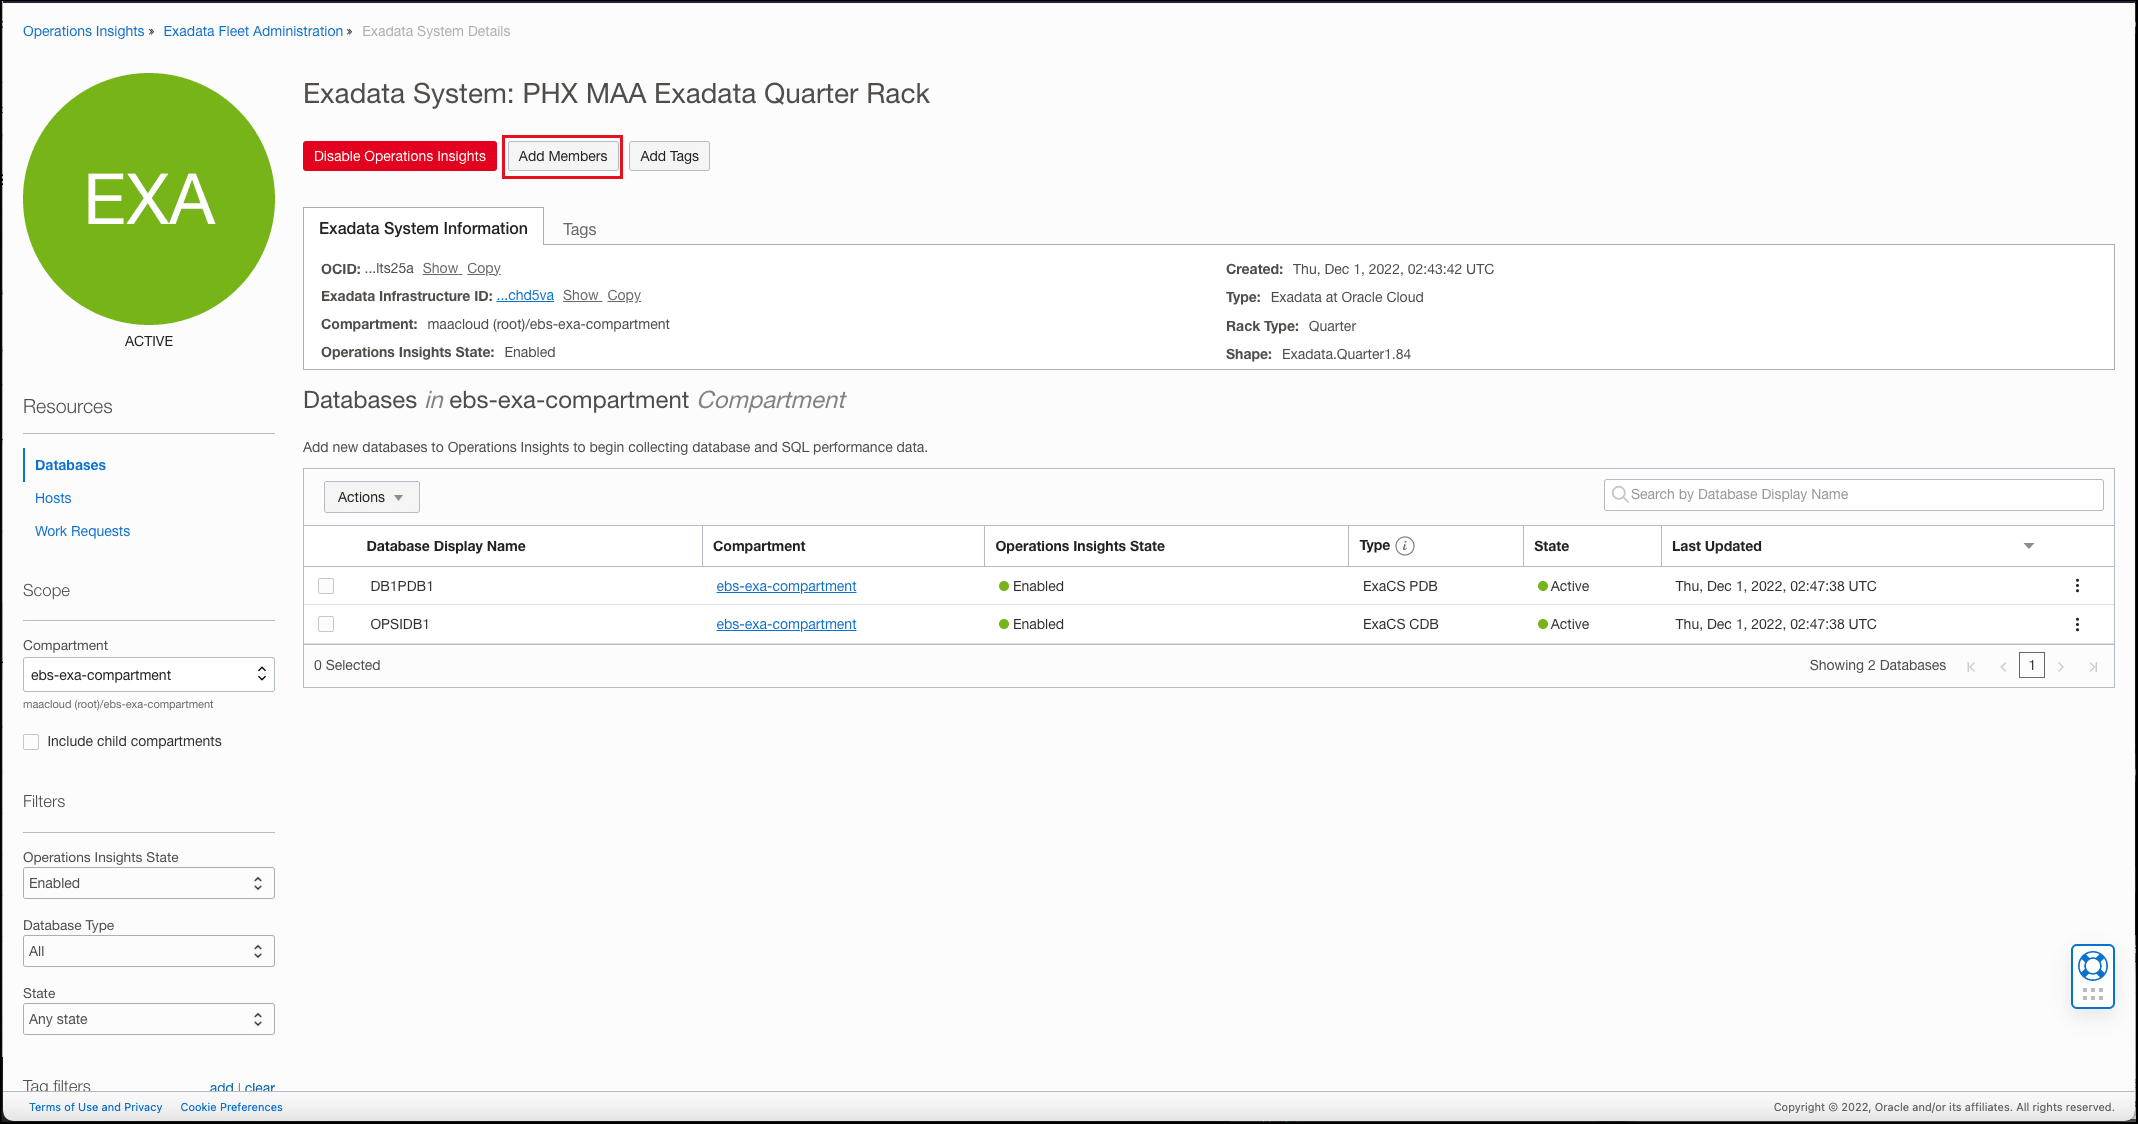Open the ebs-exa-compartment link for OPSIDB1
Image resolution: width=2138 pixels, height=1124 pixels.
[786, 624]
